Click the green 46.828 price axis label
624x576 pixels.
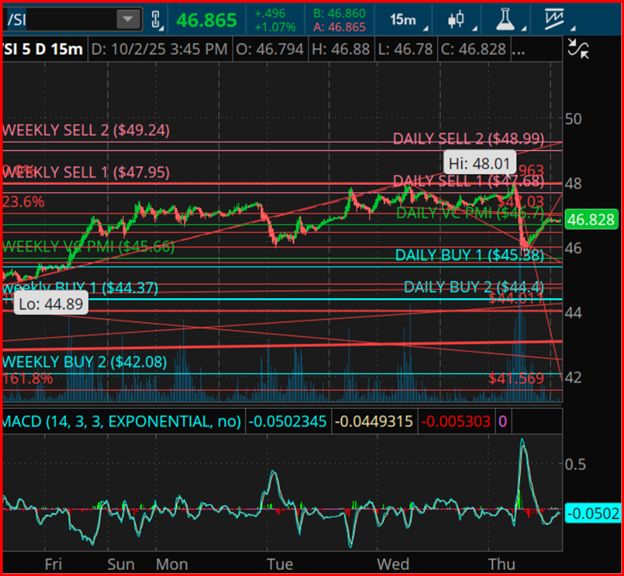point(594,220)
